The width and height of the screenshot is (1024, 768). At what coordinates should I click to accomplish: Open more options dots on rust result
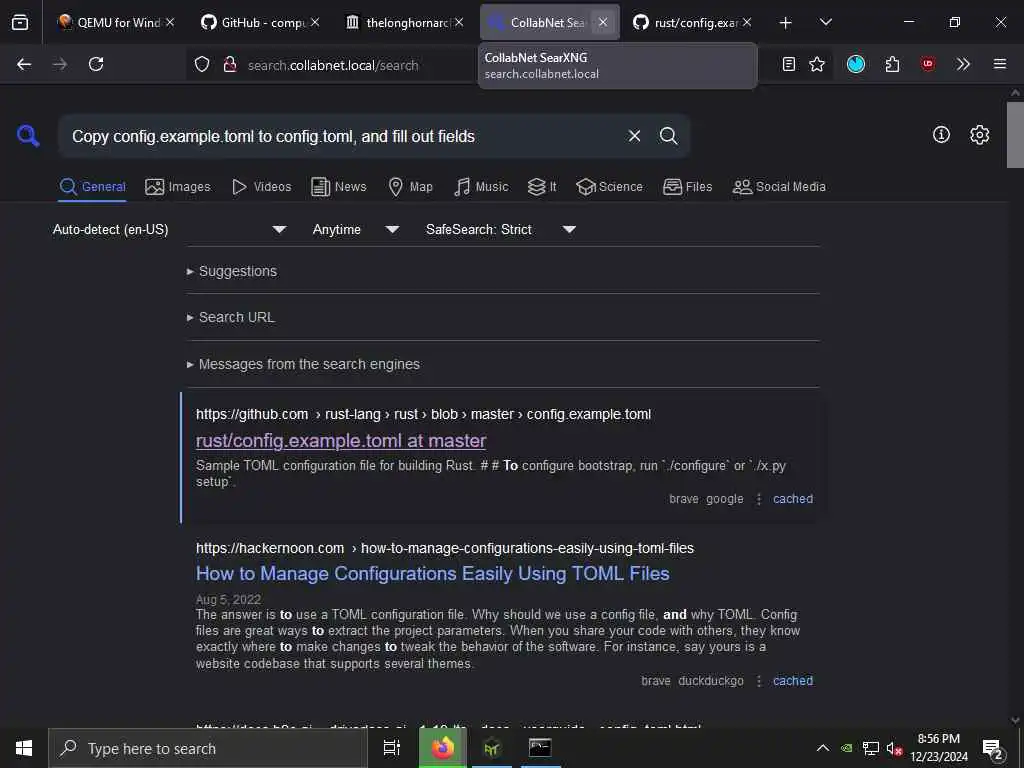(x=759, y=499)
